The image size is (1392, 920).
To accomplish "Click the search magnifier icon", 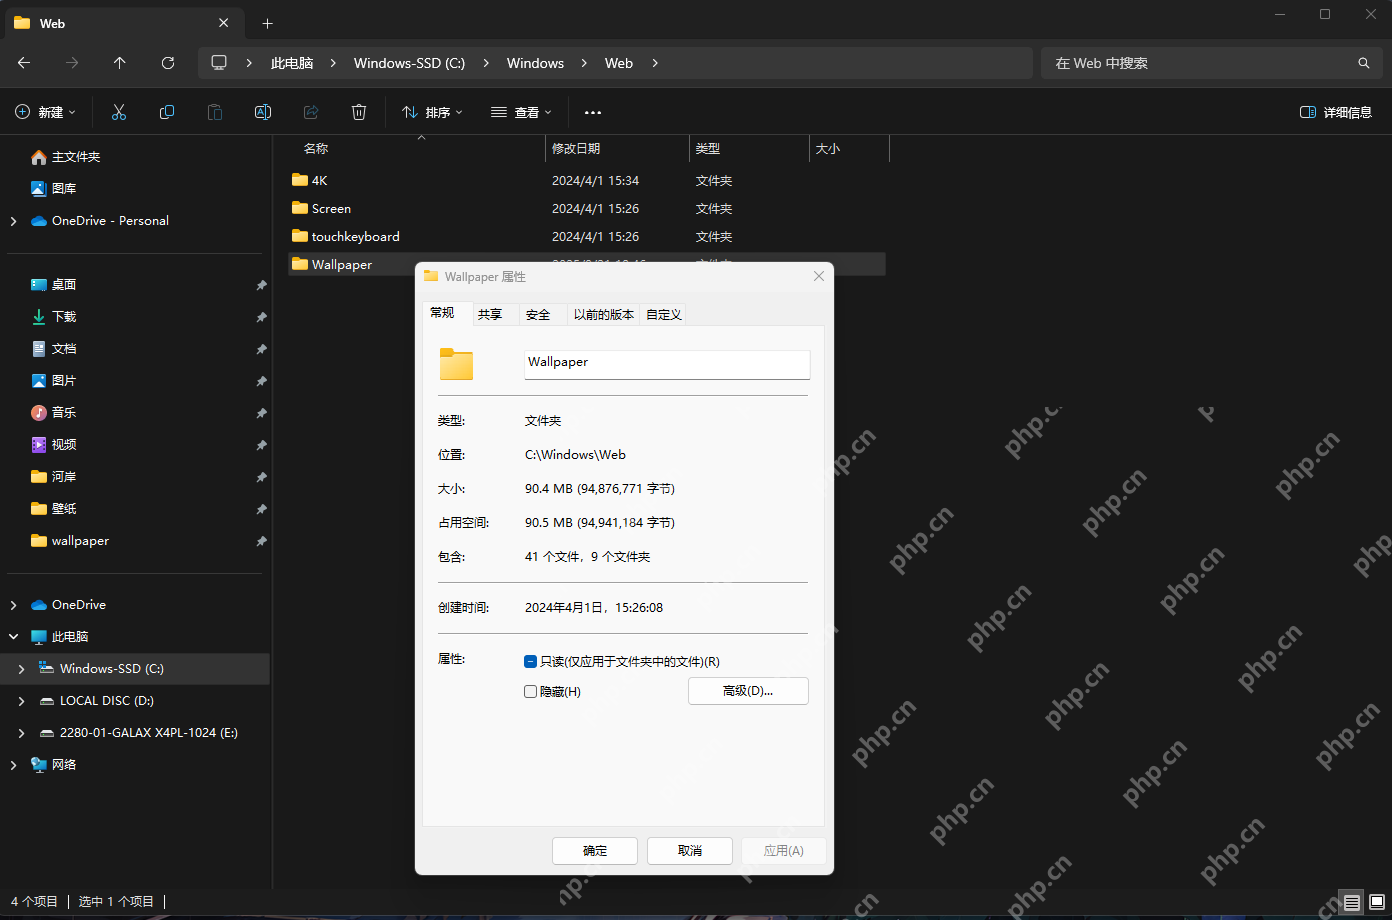I will 1363,63.
